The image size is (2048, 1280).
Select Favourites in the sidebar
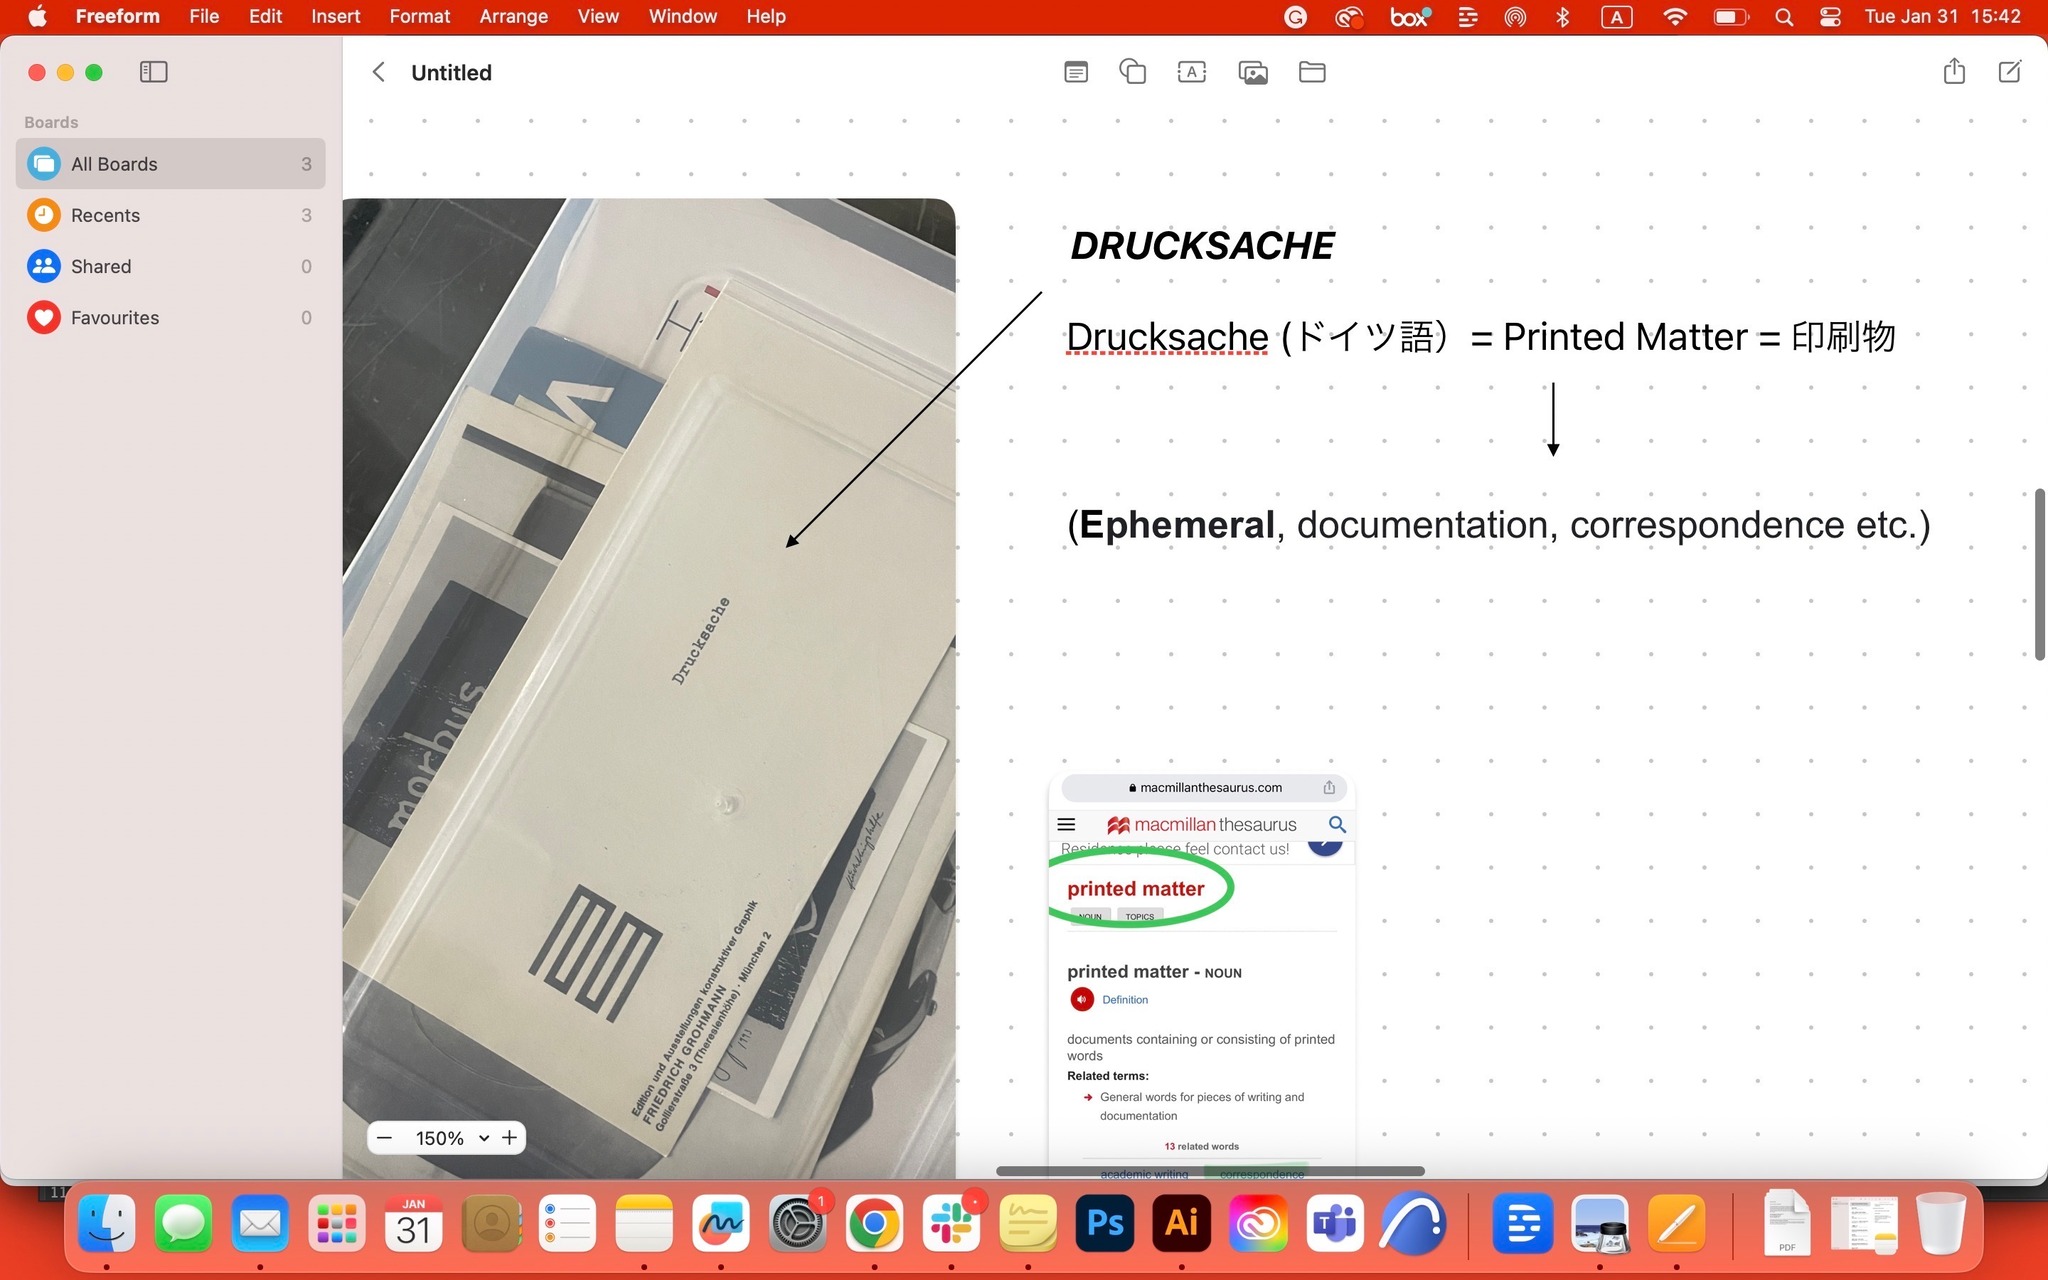(114, 318)
